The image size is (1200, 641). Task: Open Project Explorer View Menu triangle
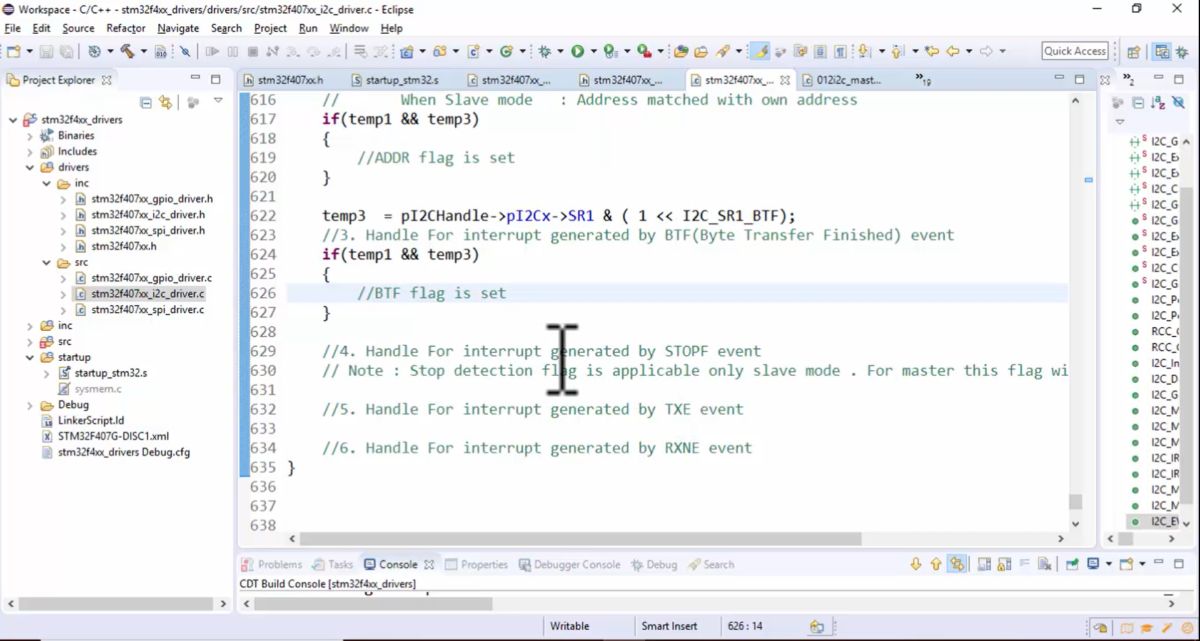(218, 101)
